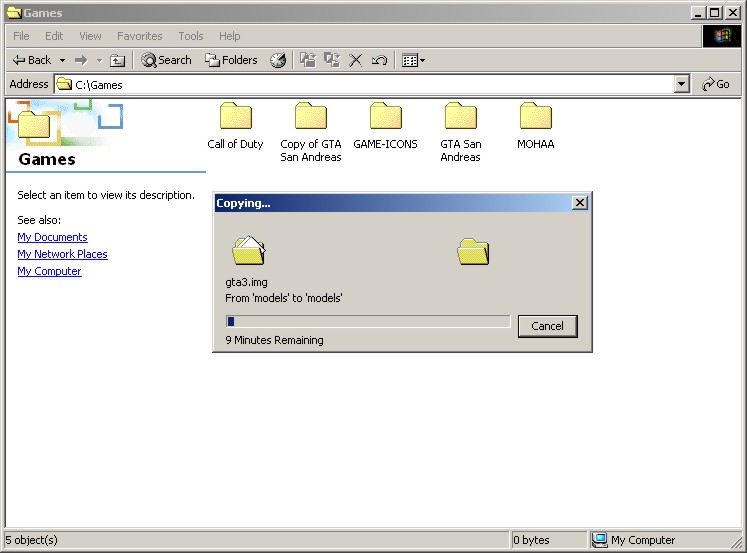747x553 pixels.
Task: Click the copy progress bar
Action: pyautogui.click(x=368, y=322)
